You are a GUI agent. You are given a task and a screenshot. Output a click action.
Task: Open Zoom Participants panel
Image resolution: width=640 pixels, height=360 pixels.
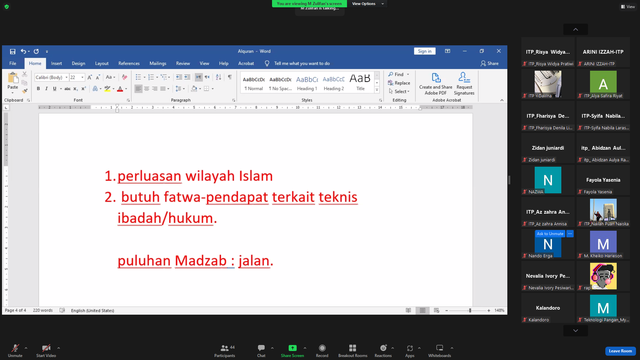click(x=224, y=351)
